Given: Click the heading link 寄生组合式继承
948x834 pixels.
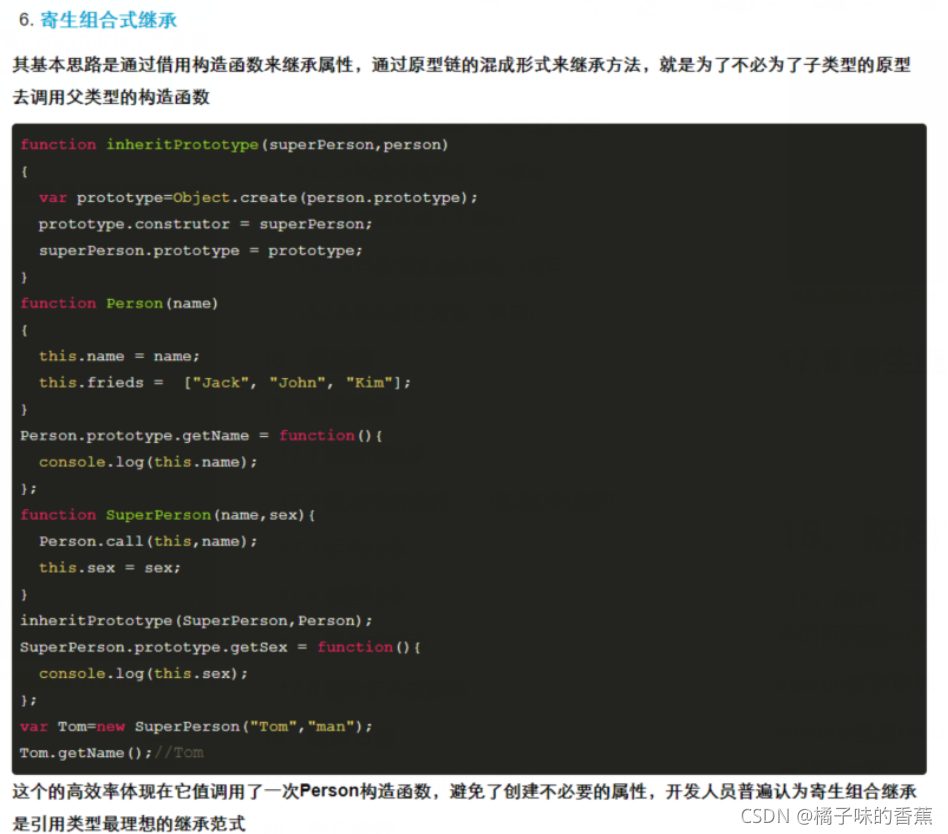Looking at the screenshot, I should (x=108, y=20).
